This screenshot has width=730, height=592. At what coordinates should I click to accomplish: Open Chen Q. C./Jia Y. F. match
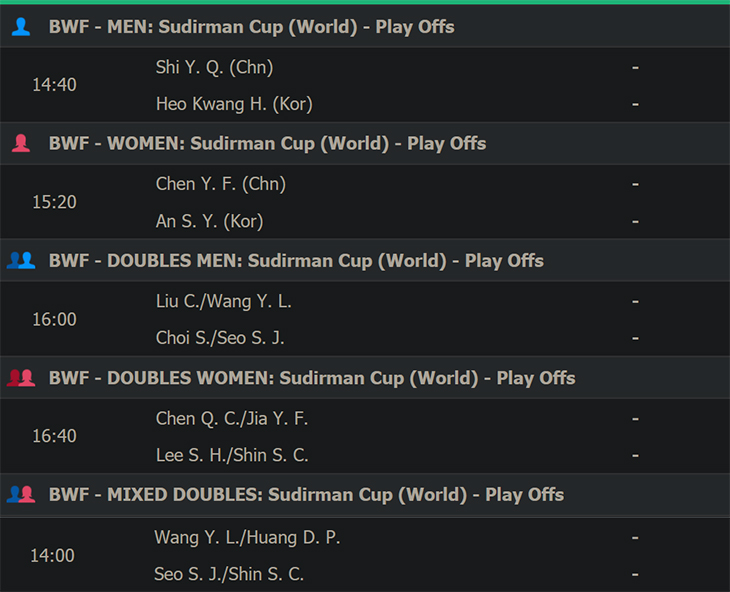[365, 436]
